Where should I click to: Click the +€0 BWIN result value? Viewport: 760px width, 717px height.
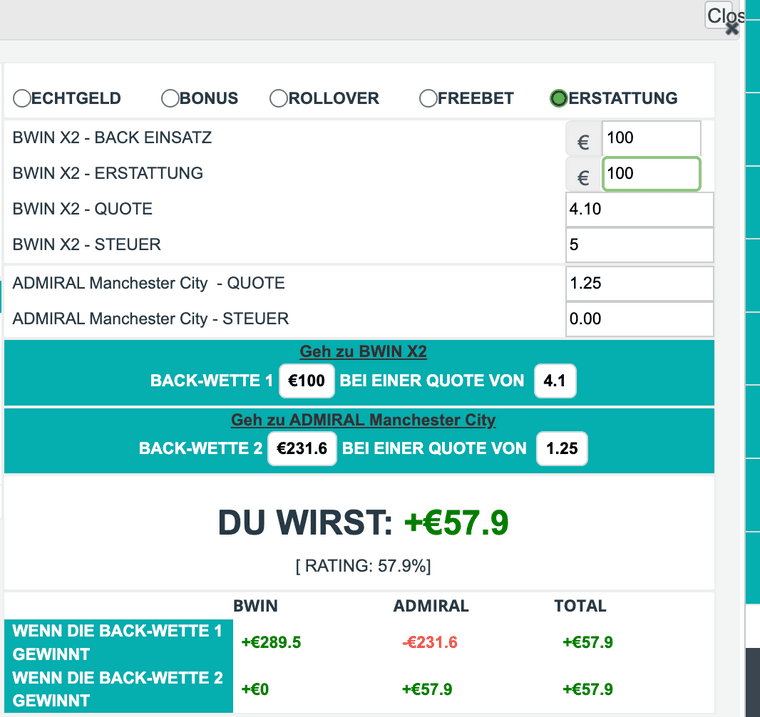pos(255,689)
